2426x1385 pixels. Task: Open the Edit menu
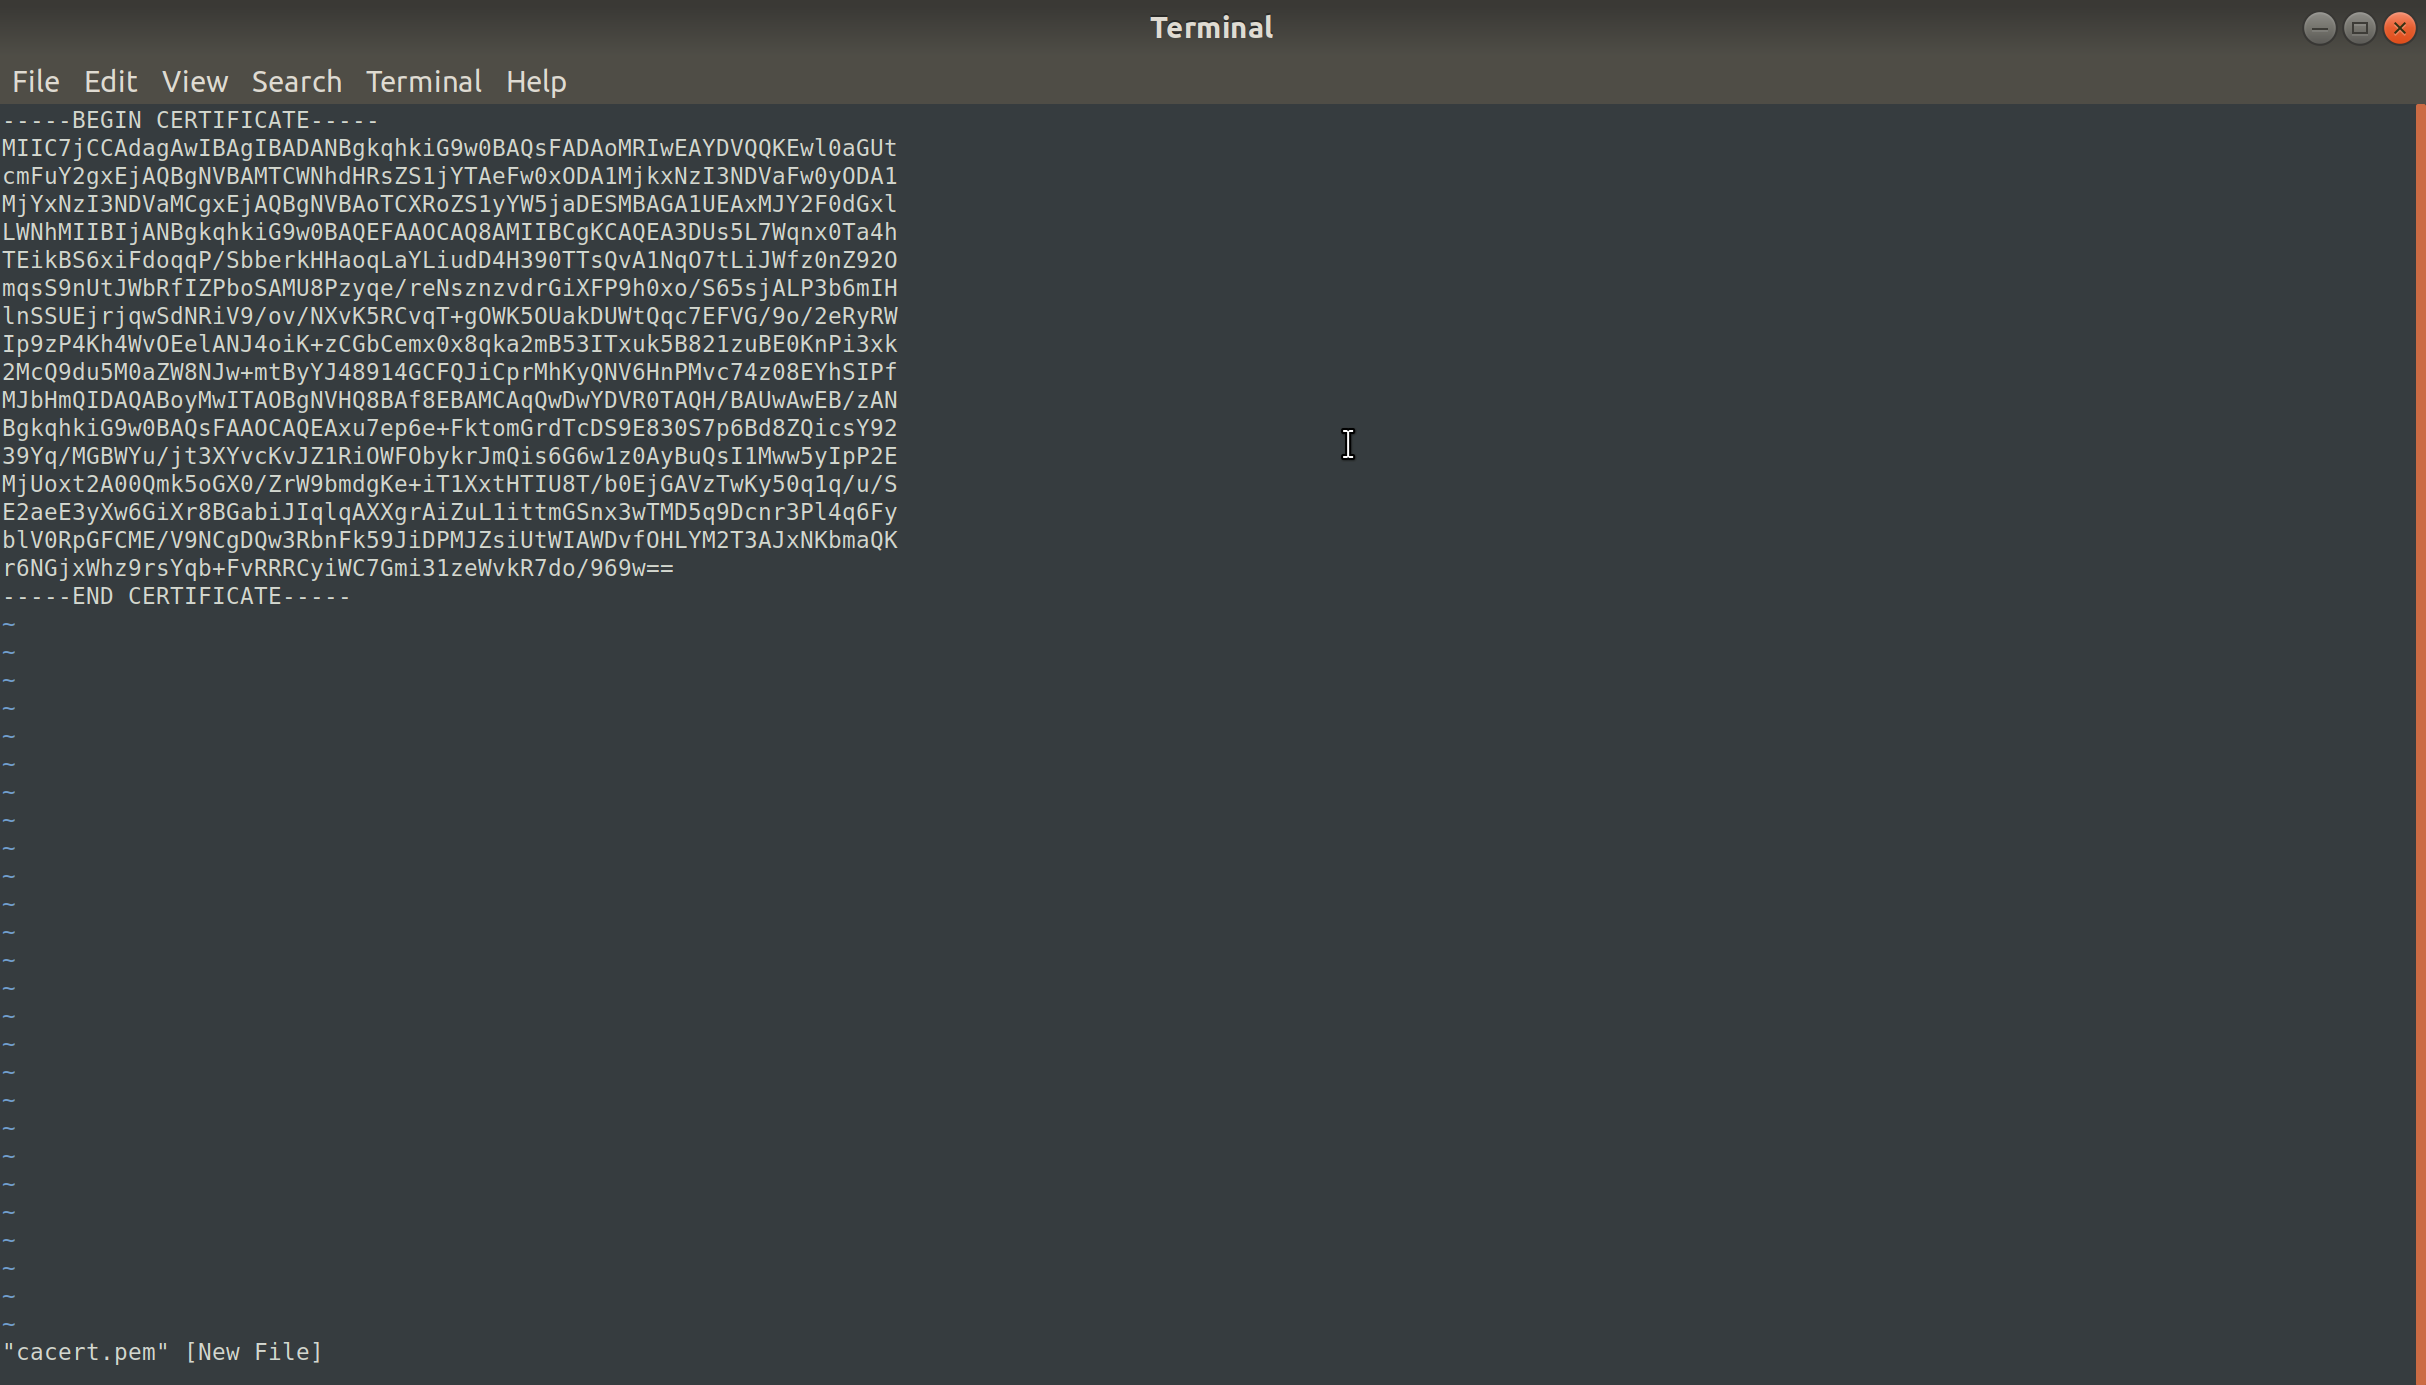(110, 81)
